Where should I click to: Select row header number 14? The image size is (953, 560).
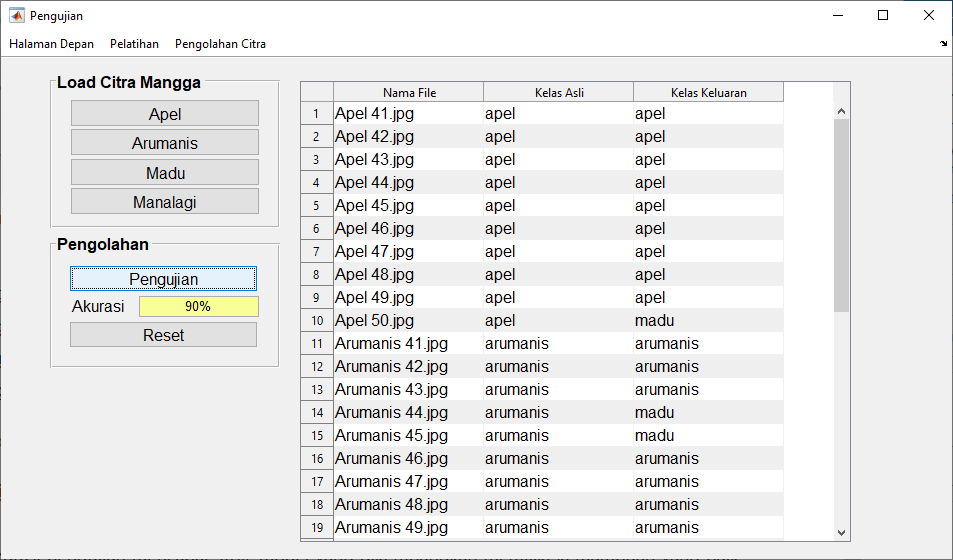click(317, 413)
